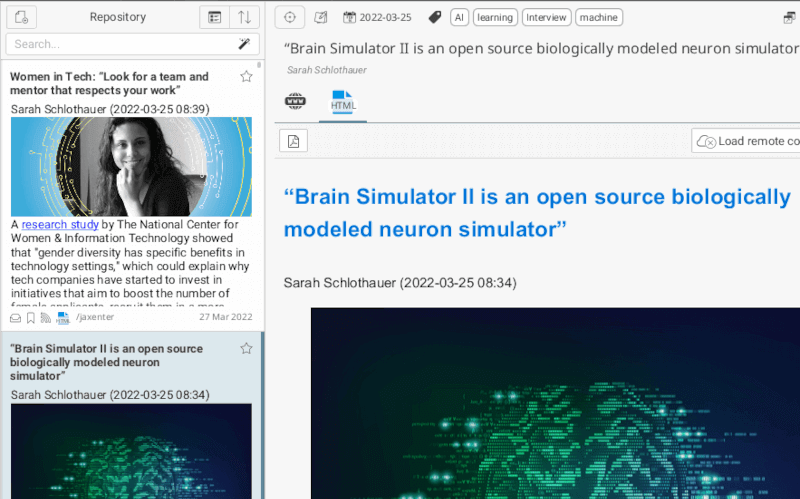
Task: Open the 2022-03-25 date picker
Action: pyautogui.click(x=377, y=17)
